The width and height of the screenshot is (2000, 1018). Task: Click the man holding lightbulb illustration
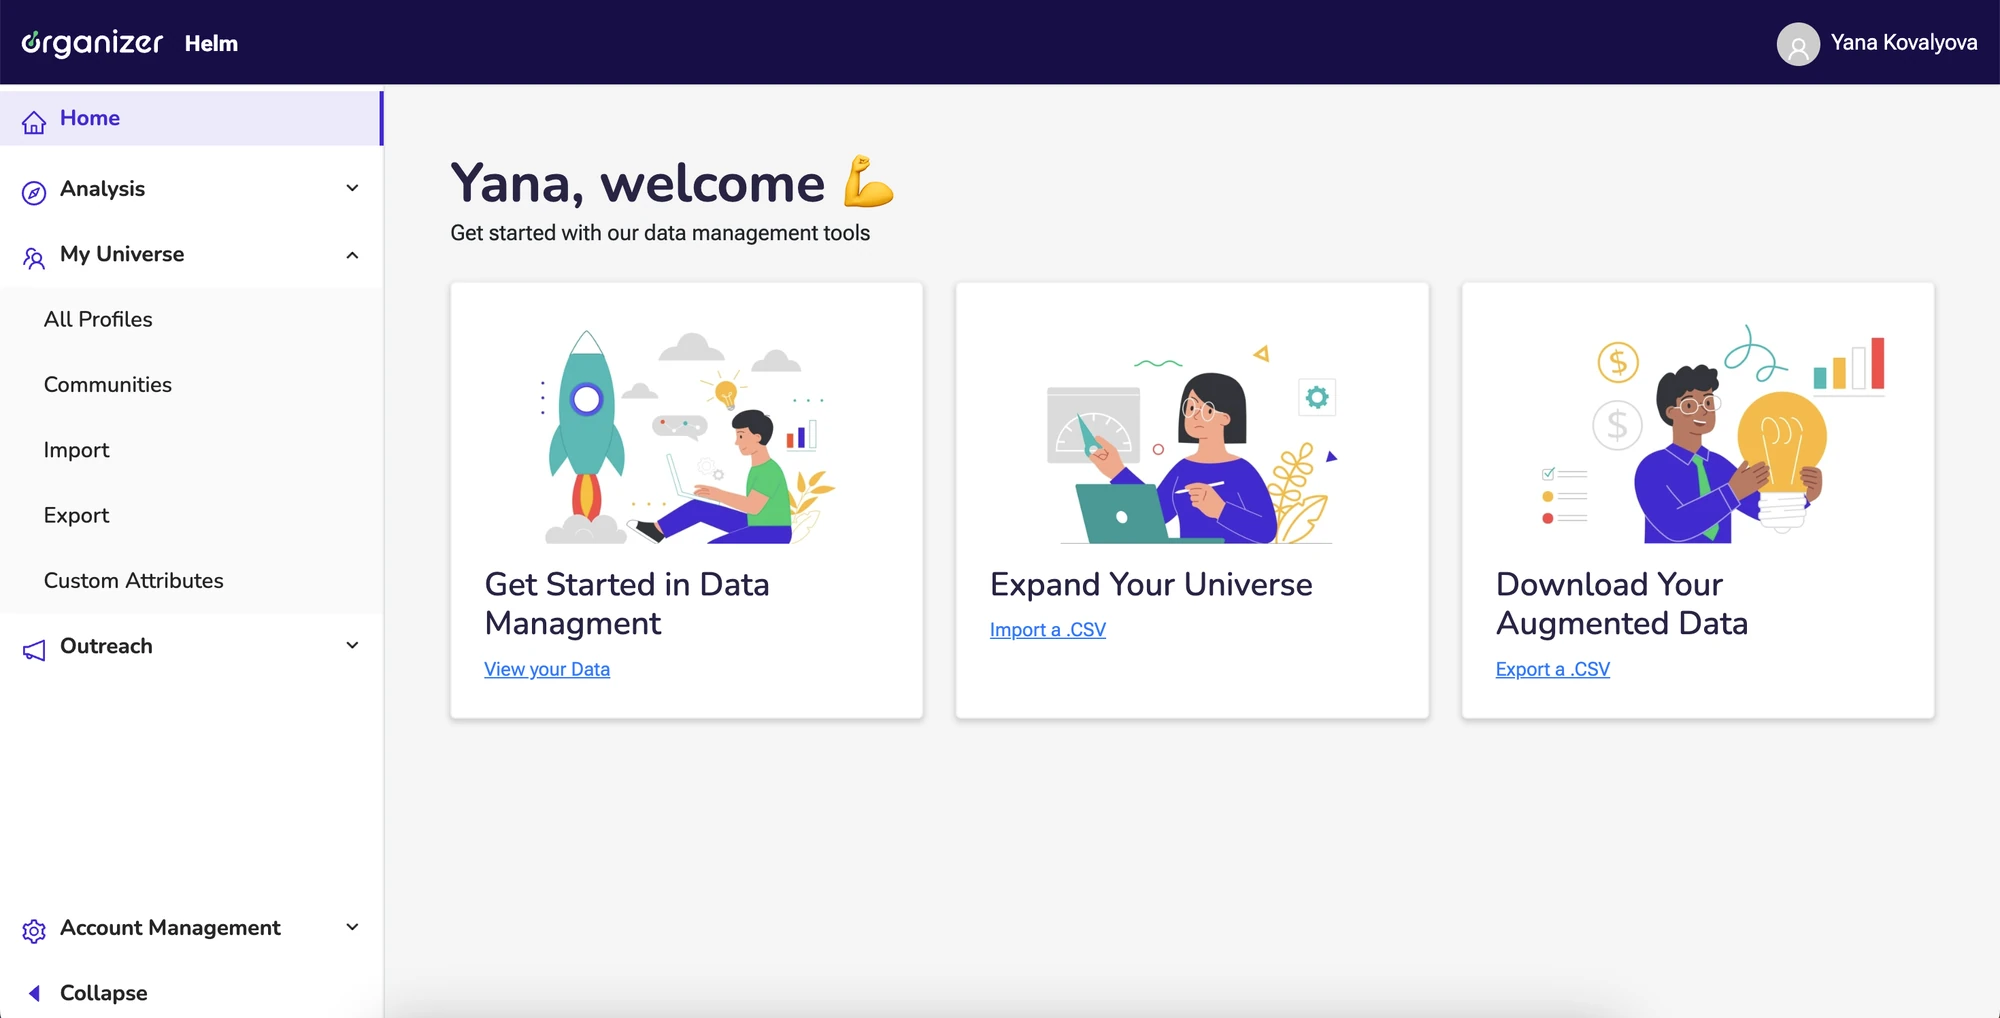click(1712, 434)
